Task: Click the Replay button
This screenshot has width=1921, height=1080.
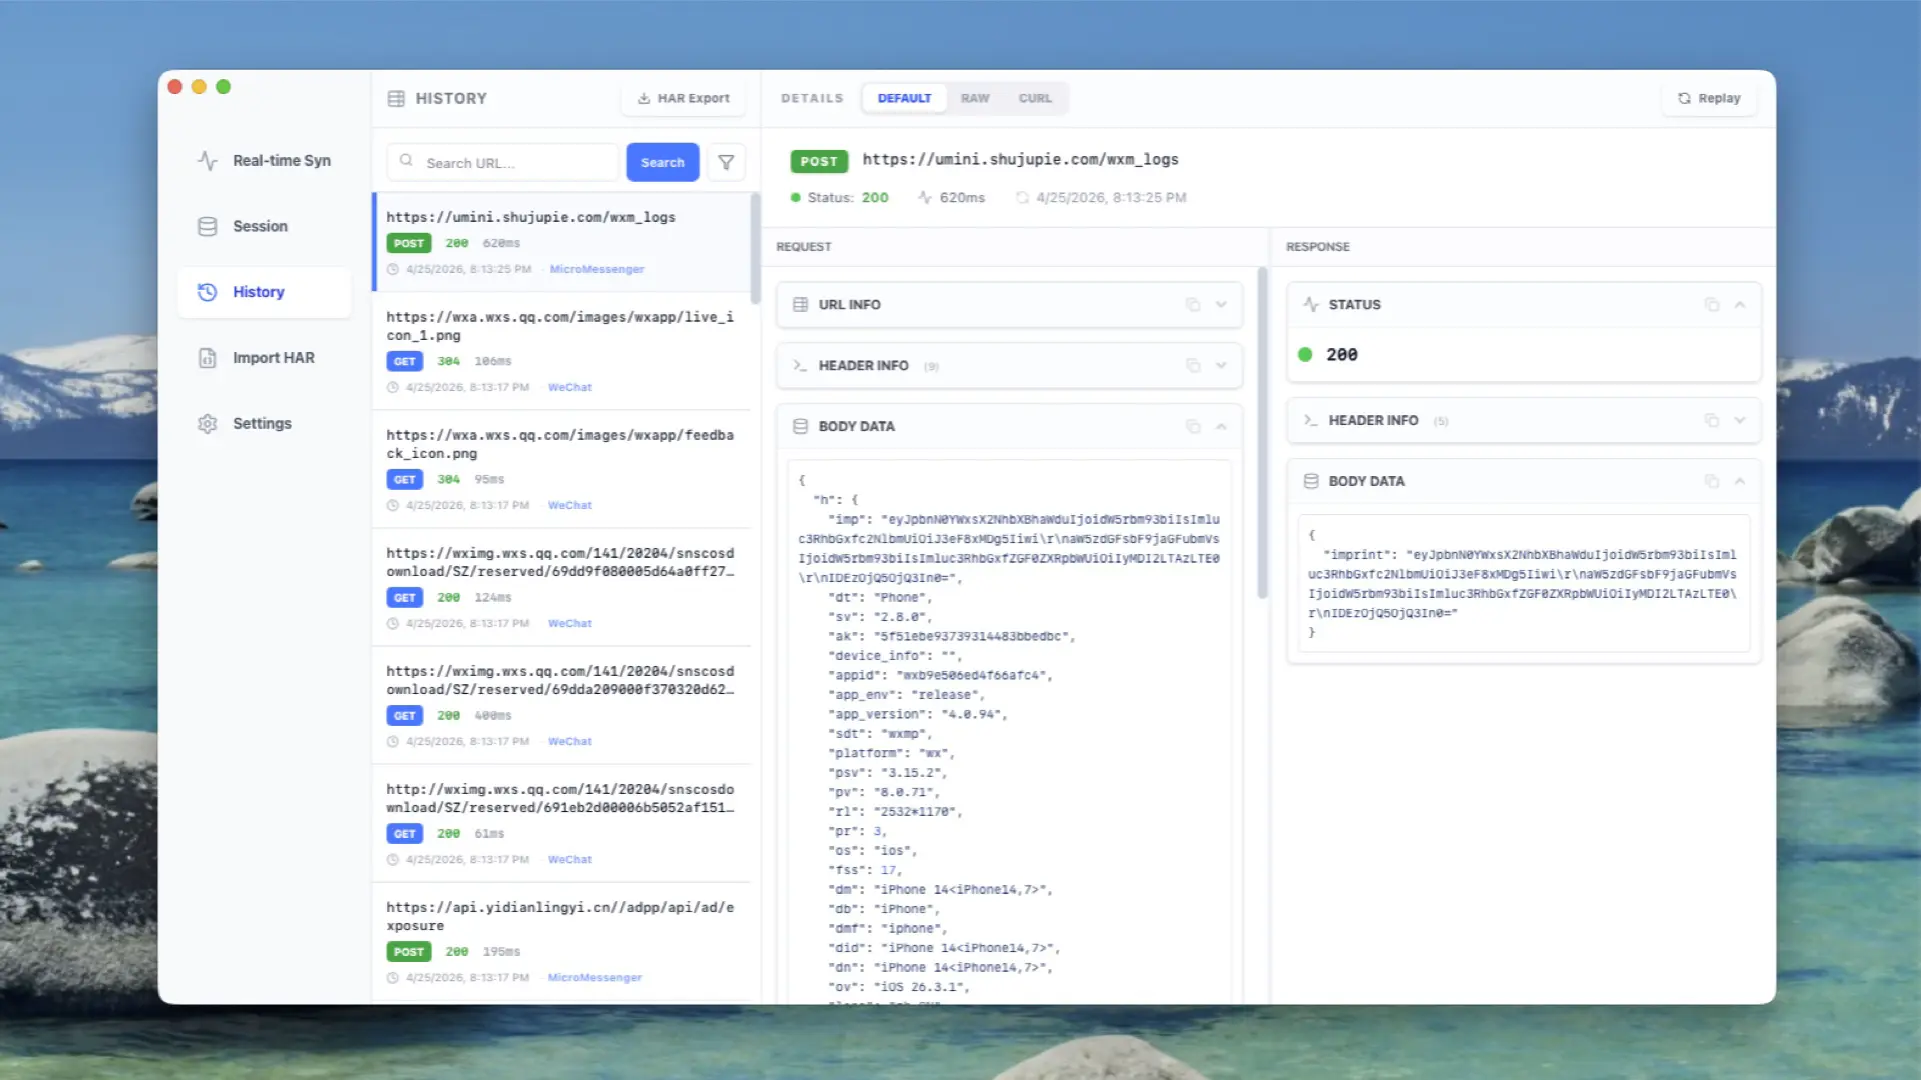Action: coord(1708,98)
